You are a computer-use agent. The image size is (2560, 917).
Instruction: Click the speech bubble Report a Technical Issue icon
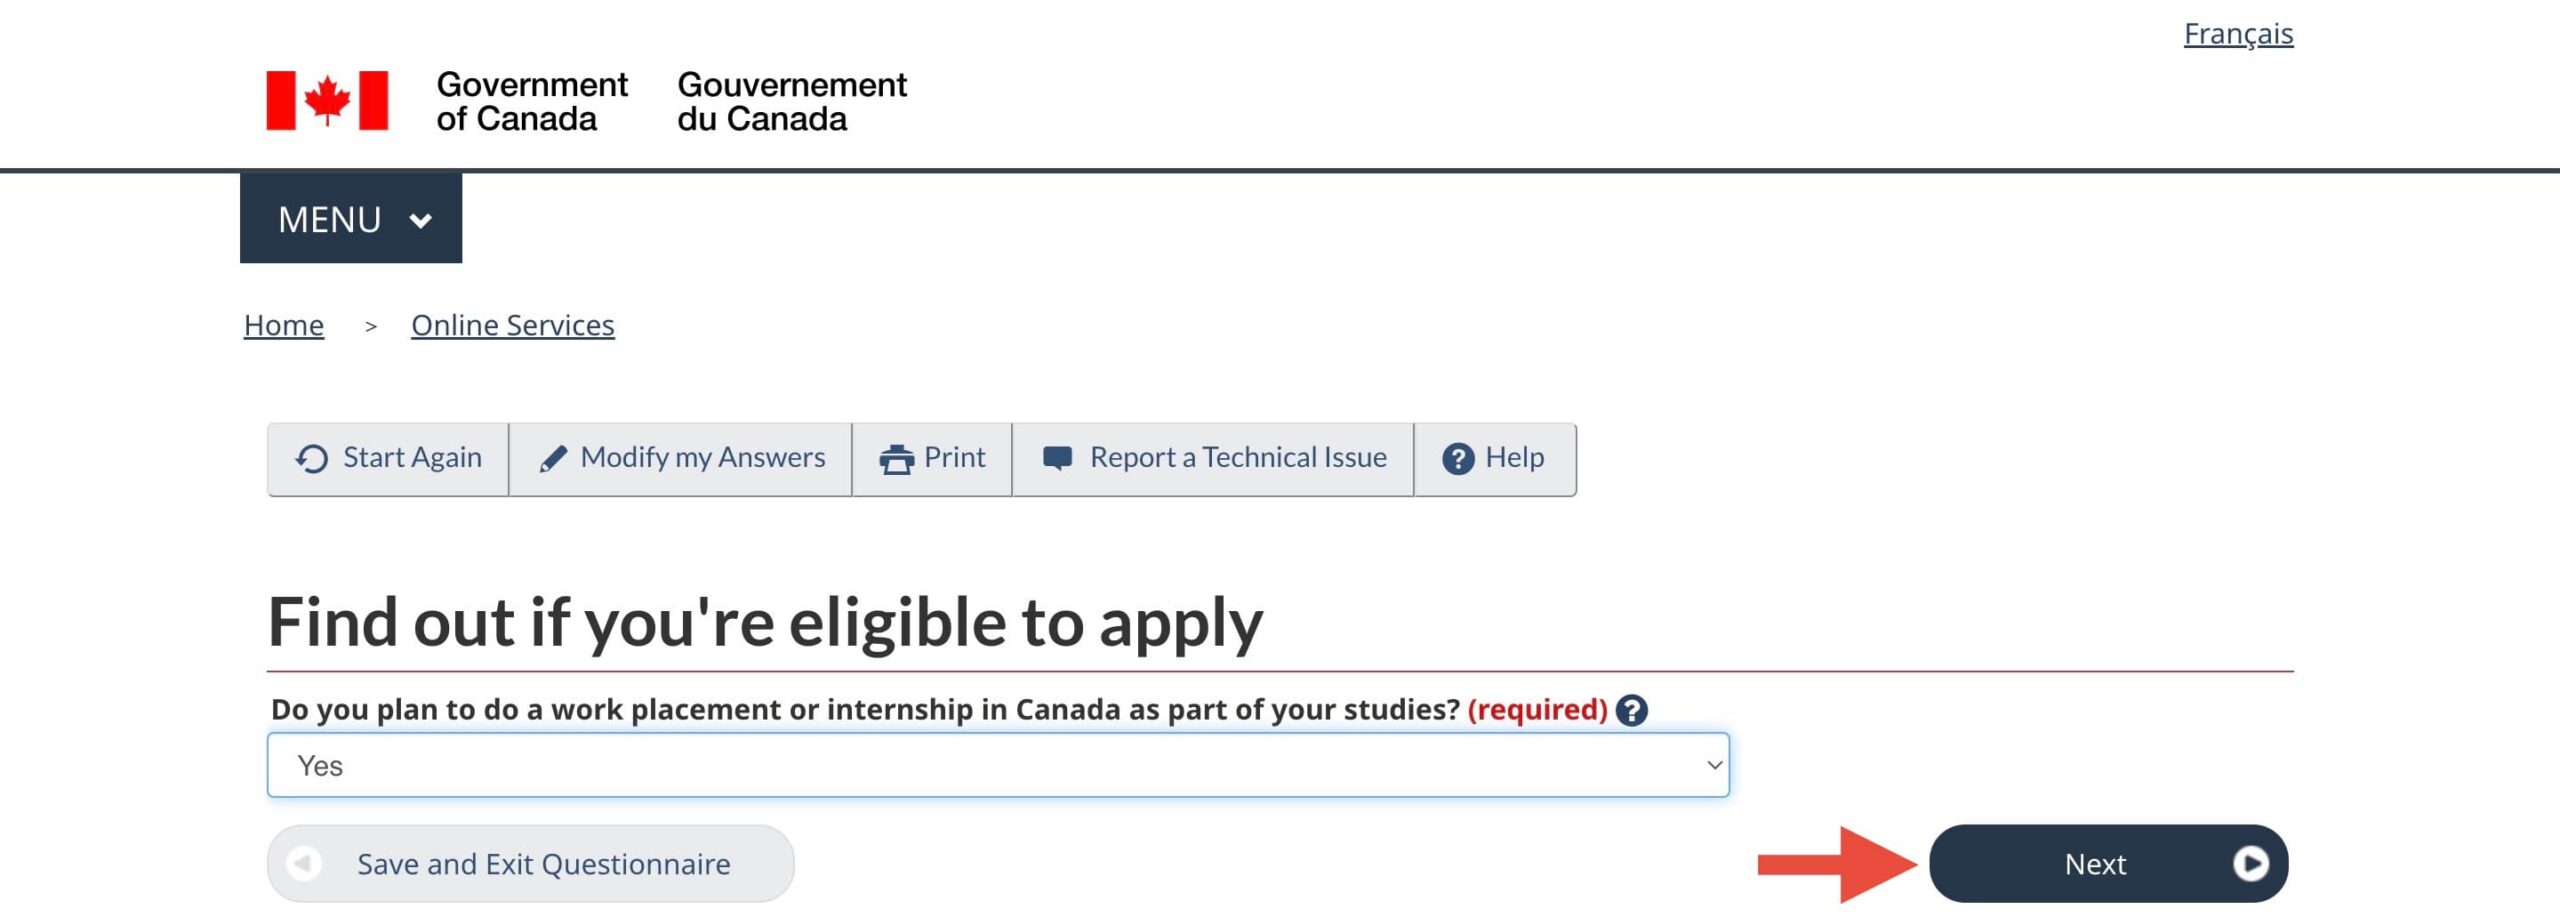point(1057,458)
